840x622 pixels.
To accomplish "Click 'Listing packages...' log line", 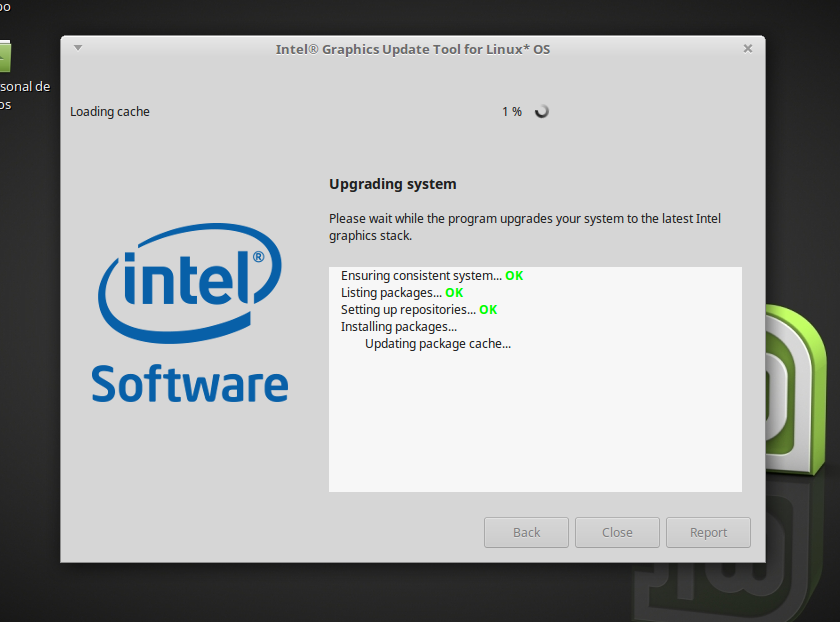I will (391, 293).
